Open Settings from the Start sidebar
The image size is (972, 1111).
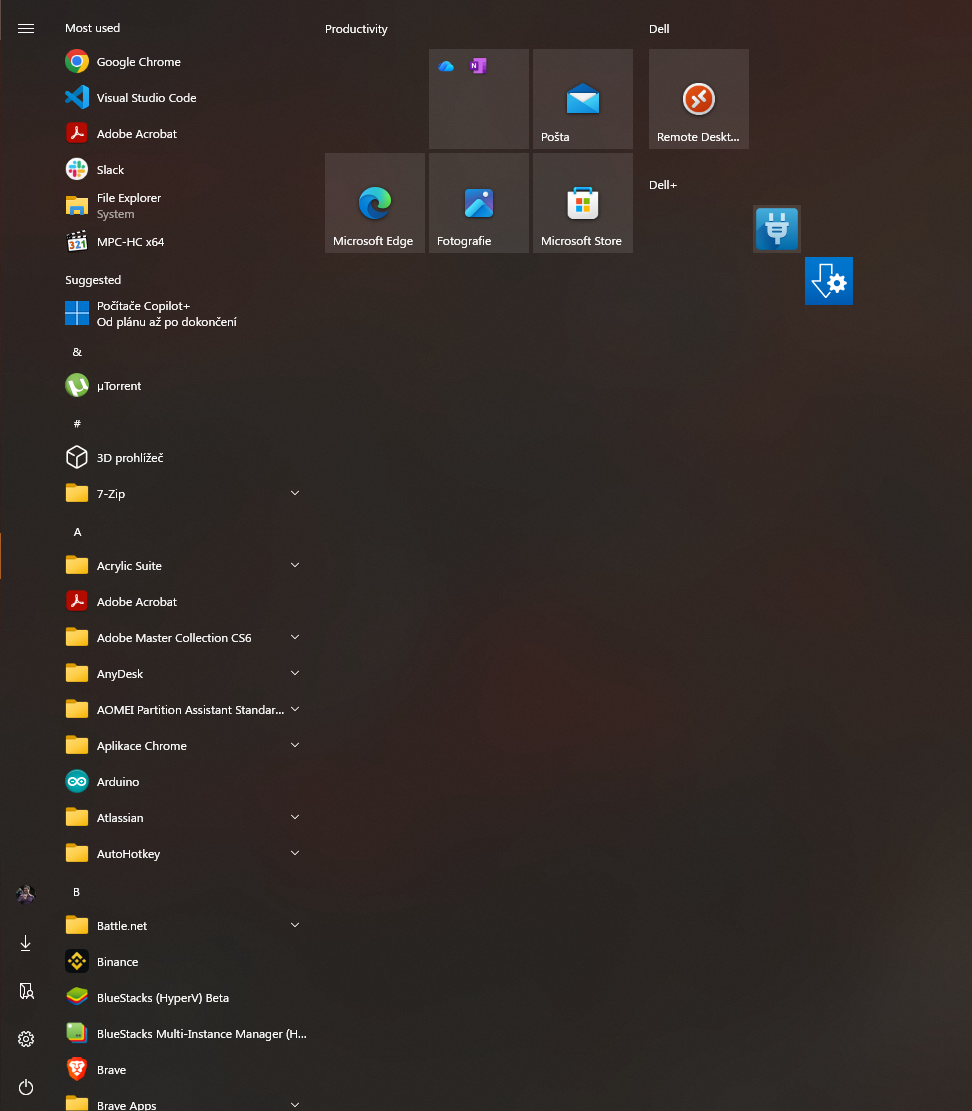[25, 1039]
